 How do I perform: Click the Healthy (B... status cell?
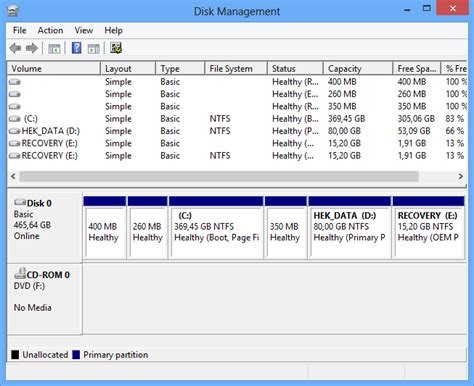click(295, 119)
